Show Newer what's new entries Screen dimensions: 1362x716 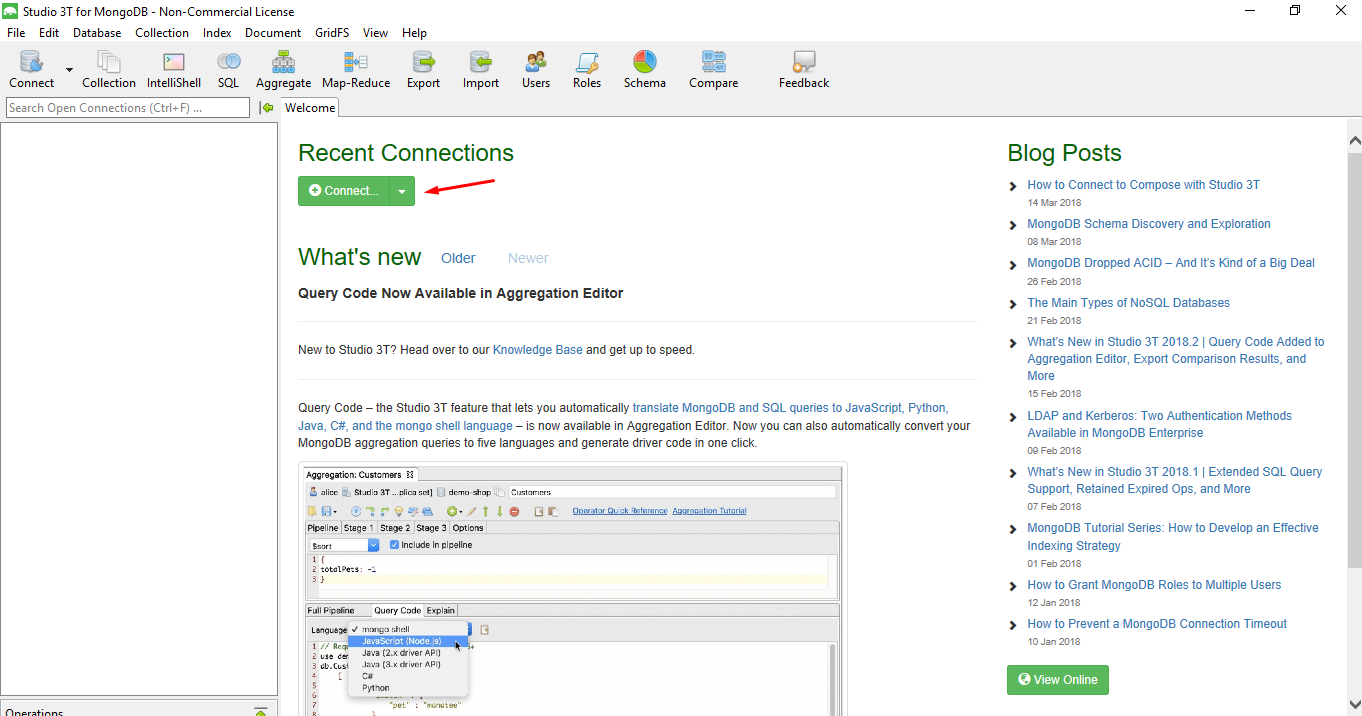pos(528,258)
